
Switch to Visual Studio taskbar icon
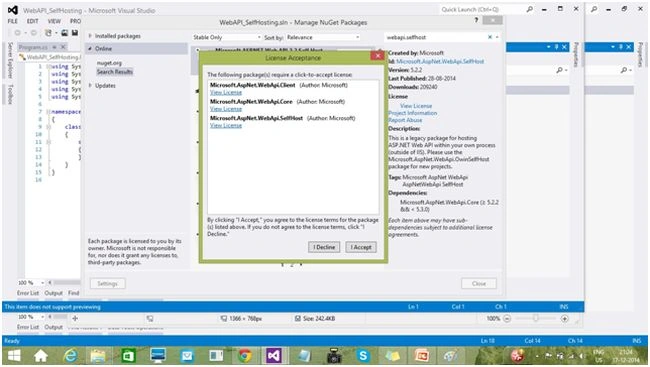point(274,355)
